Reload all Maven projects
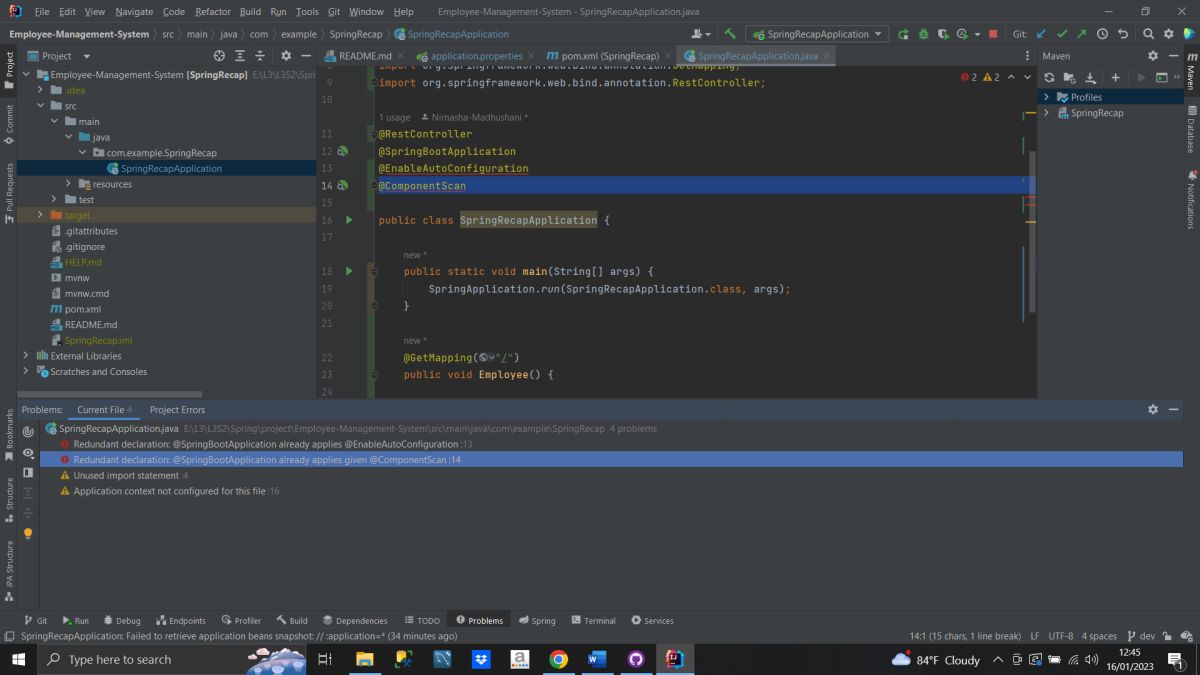The height and width of the screenshot is (675, 1200). 1049,77
